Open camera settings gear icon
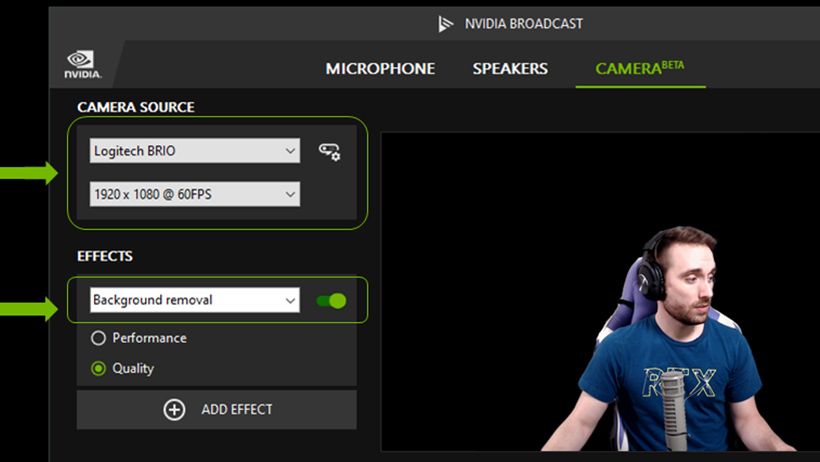 329,152
